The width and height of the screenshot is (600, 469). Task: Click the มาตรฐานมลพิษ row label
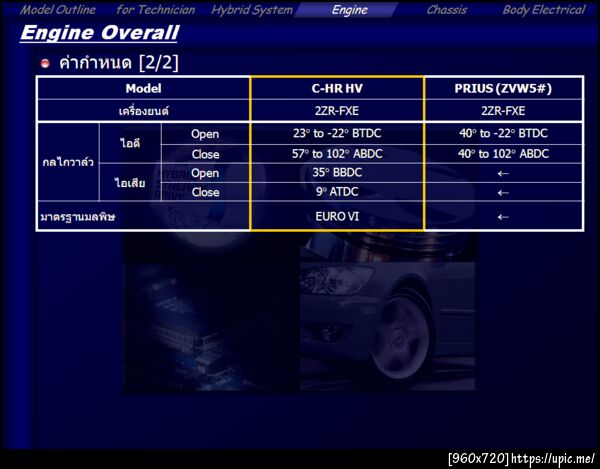[x=78, y=217]
